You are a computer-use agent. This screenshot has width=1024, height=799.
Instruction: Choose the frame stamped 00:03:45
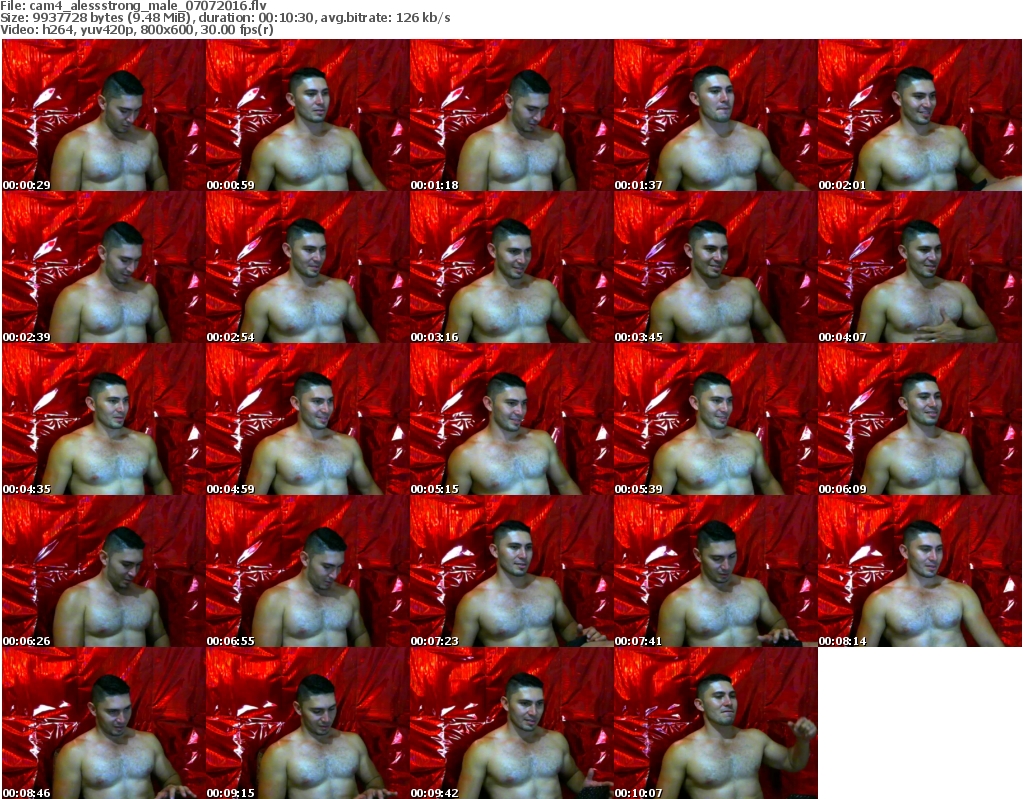716,267
